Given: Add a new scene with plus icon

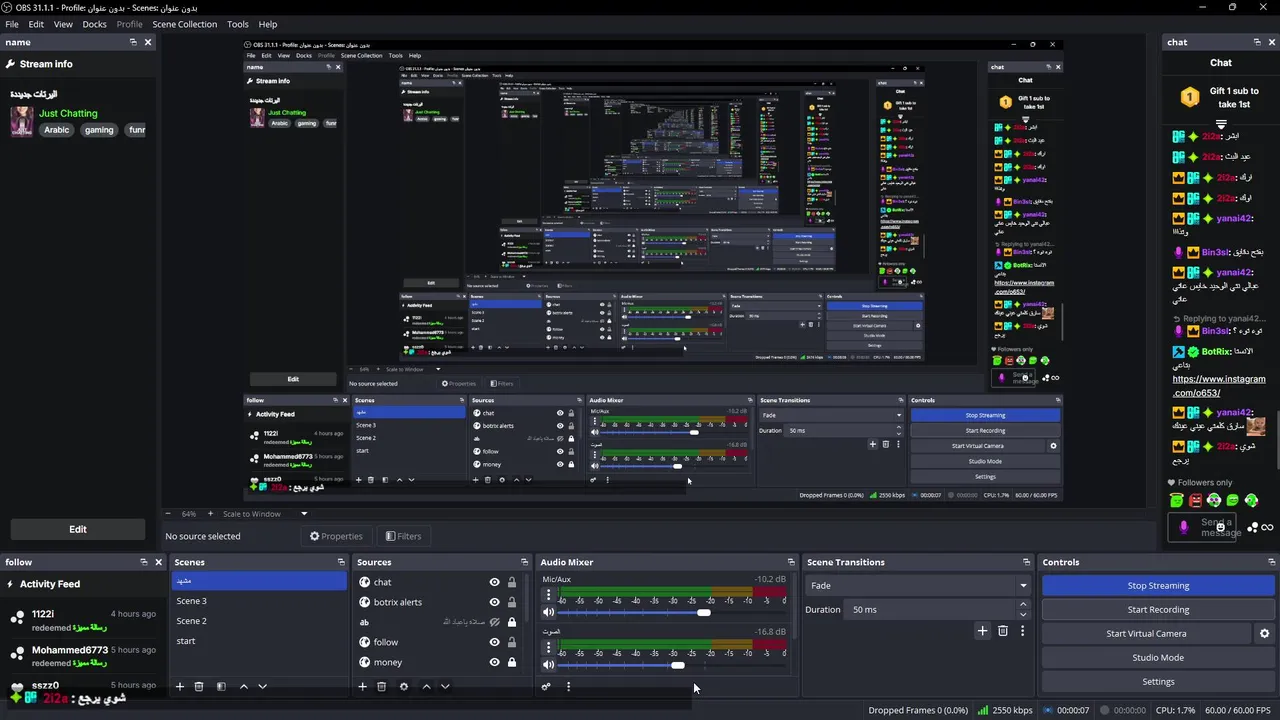Looking at the screenshot, I should (x=180, y=686).
